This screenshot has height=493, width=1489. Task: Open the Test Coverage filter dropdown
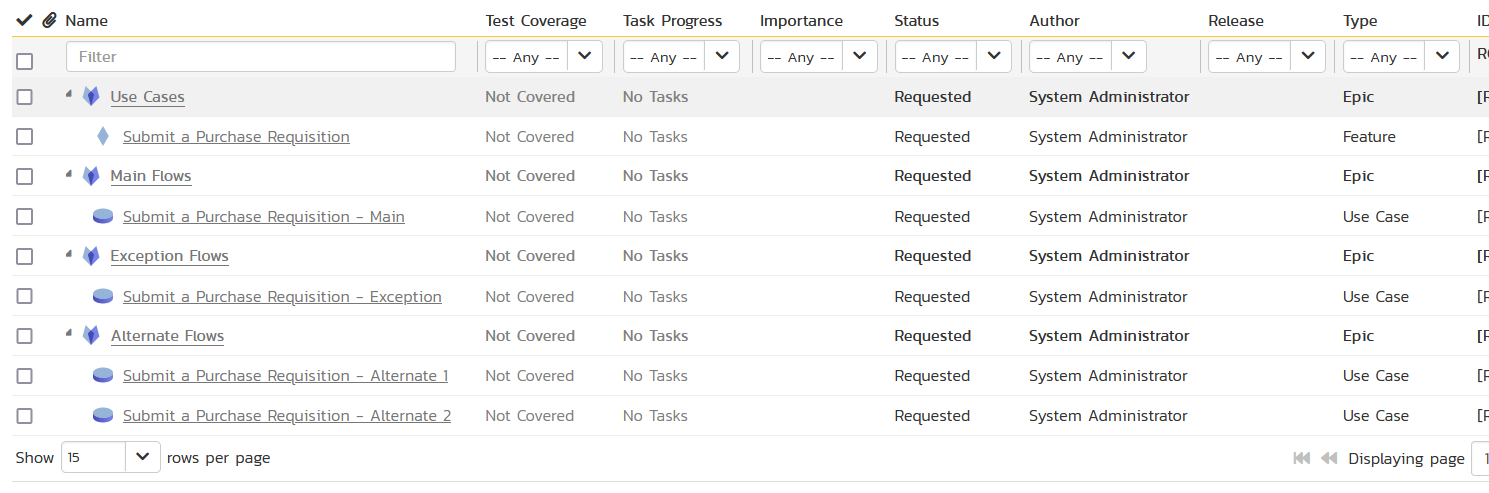pos(543,57)
